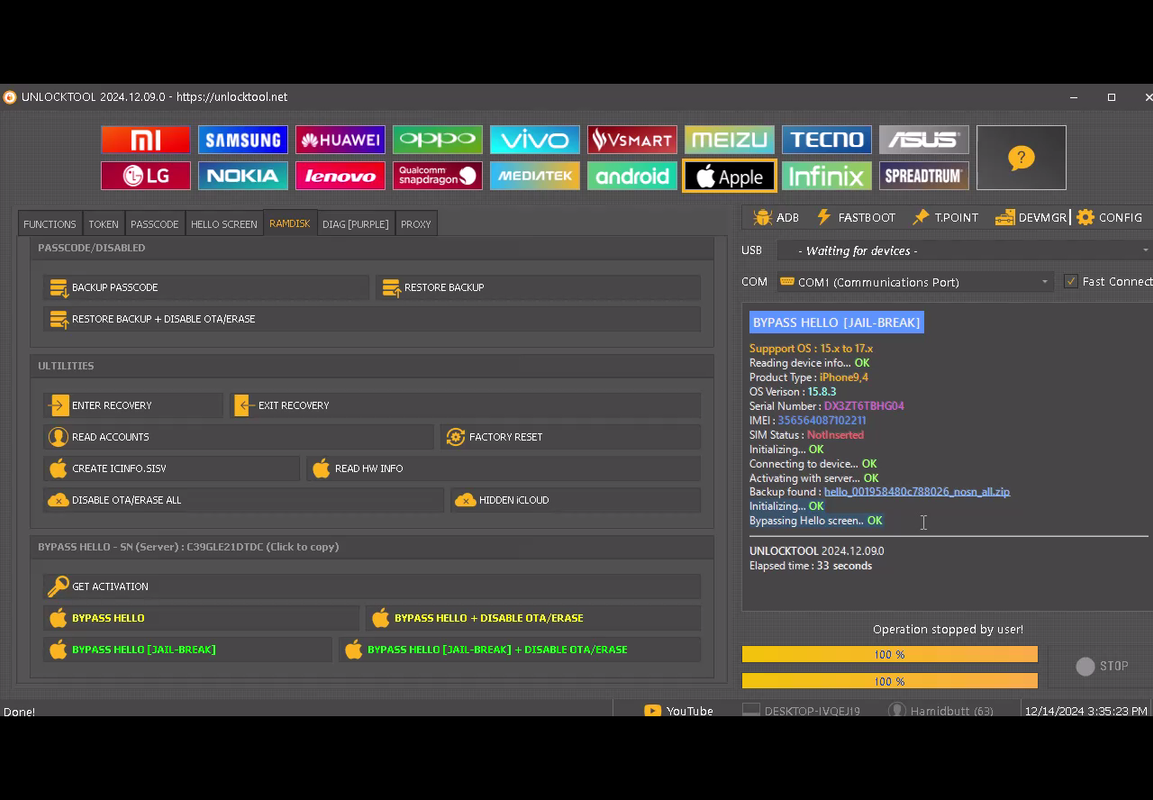Click the READ ACCOUNTS button

tap(238, 437)
